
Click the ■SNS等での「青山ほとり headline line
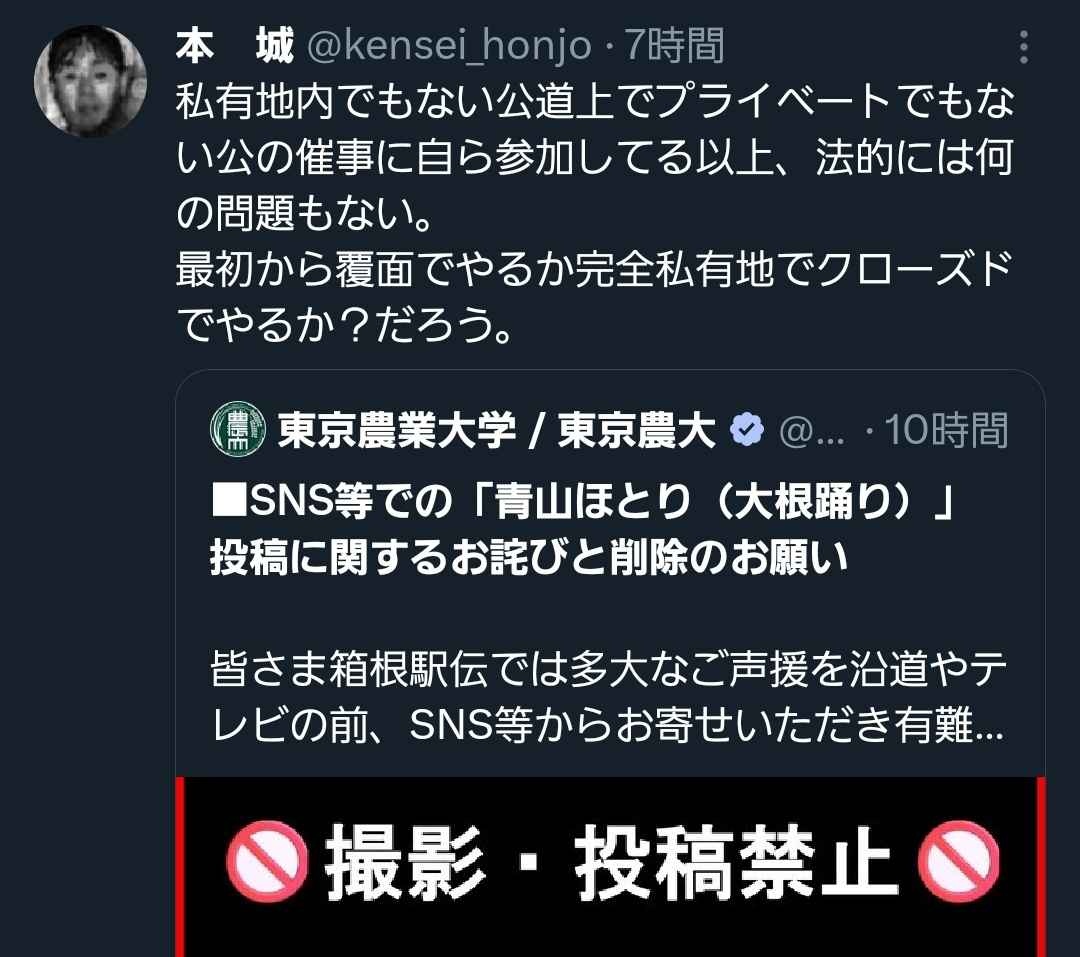pos(583,501)
